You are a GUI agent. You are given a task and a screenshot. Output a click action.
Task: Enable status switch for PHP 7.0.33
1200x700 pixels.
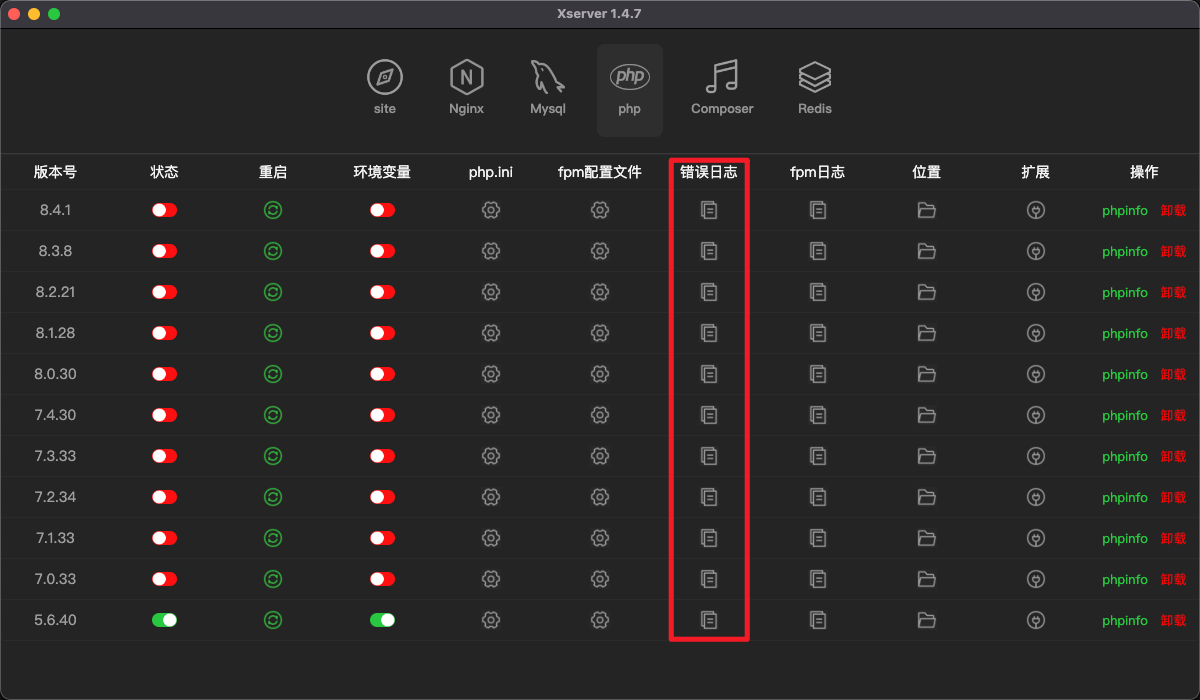point(165,579)
